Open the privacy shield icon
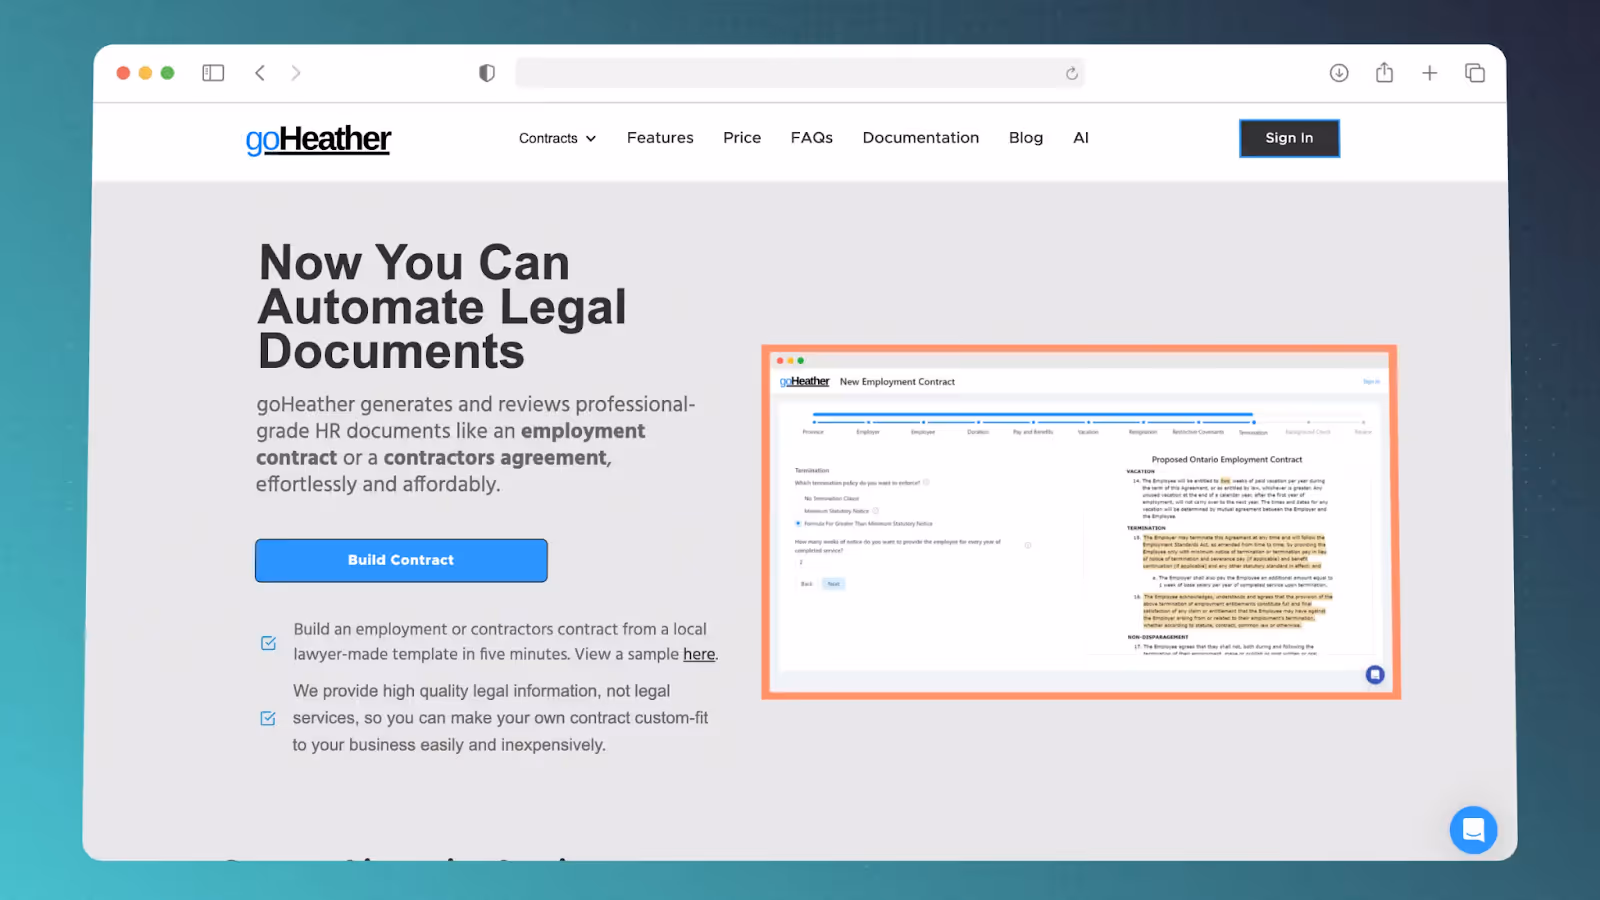Screen dimensions: 1600x900 [x=487, y=73]
